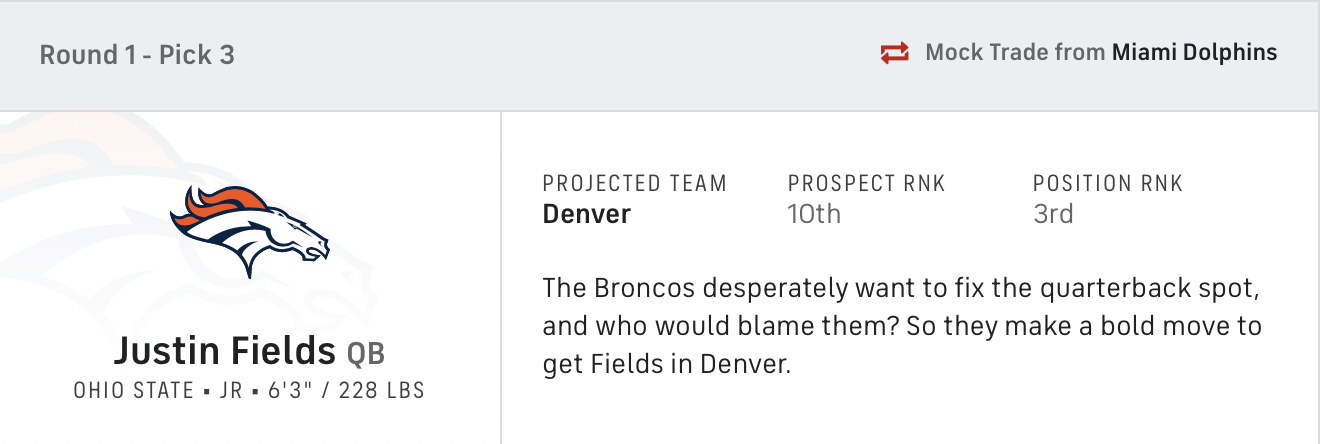1320x444 pixels.
Task: Open Justin Fields player profile name
Action: [x=224, y=351]
